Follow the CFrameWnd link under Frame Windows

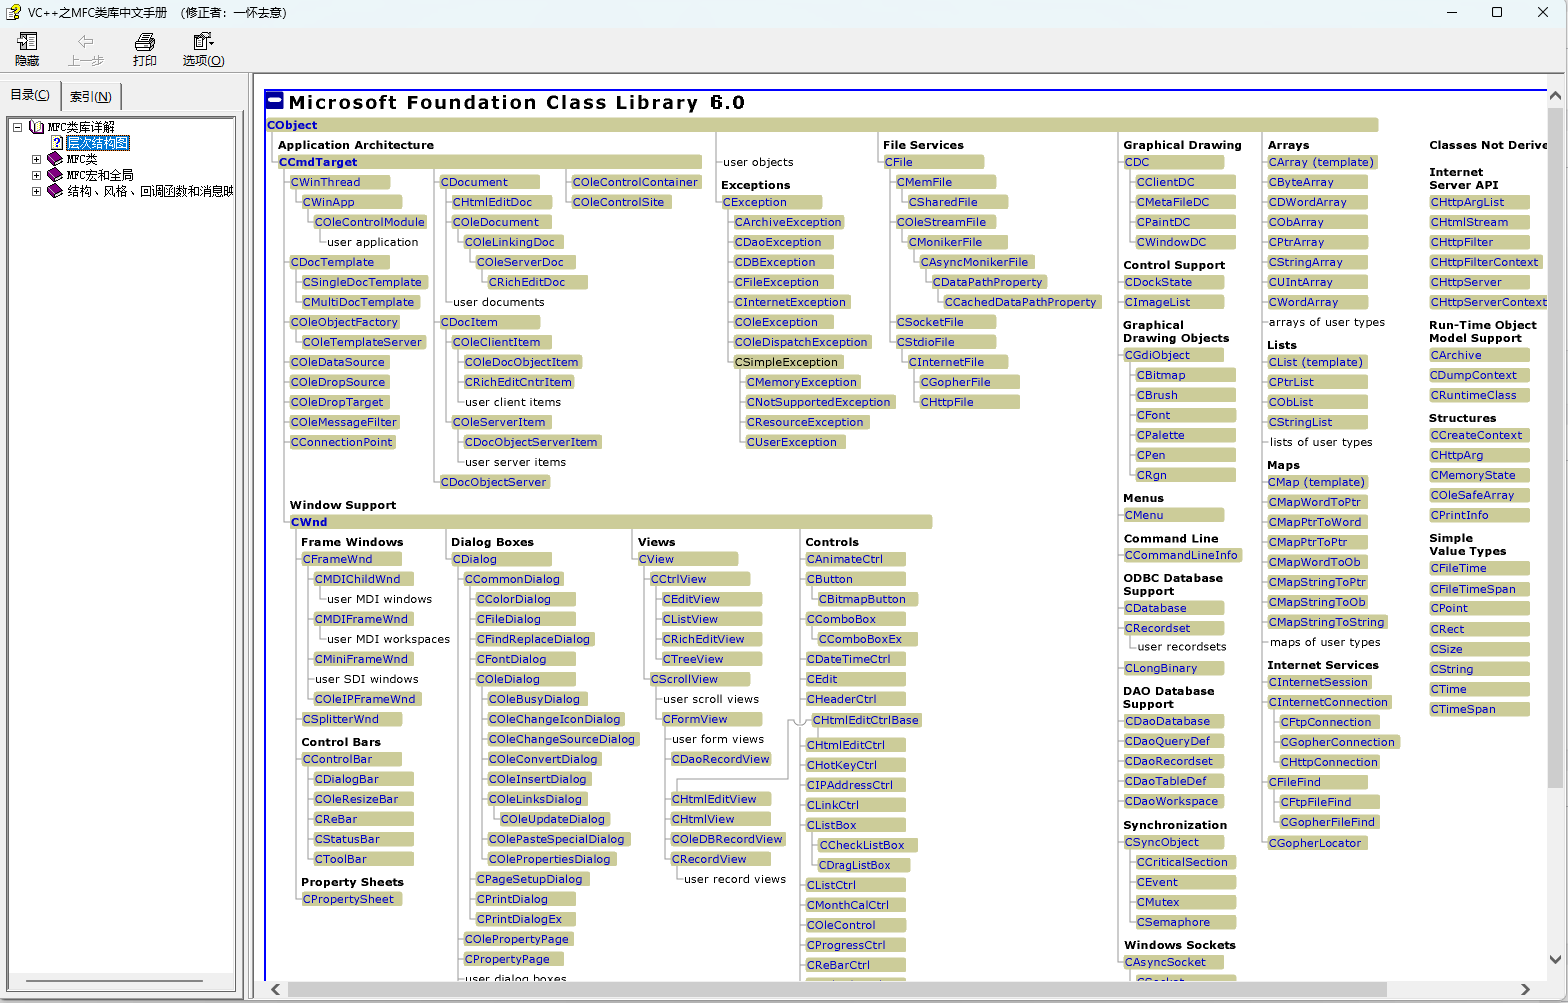coord(337,559)
